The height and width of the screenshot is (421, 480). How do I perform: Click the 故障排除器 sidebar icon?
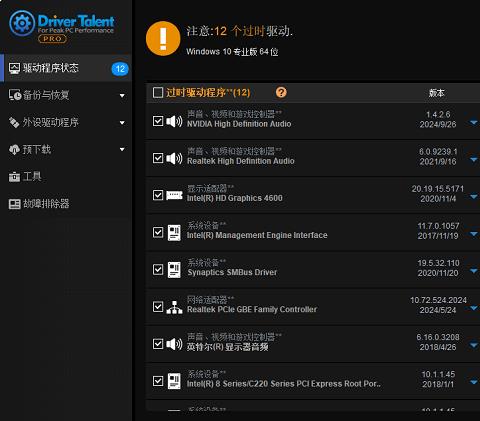click(15, 204)
